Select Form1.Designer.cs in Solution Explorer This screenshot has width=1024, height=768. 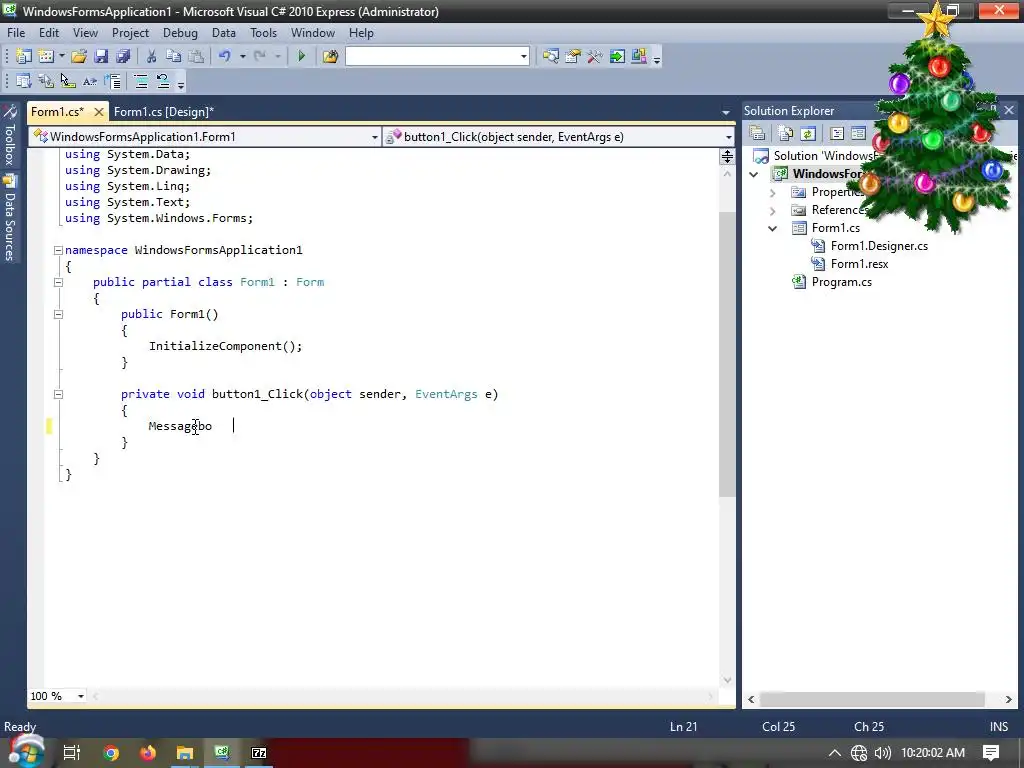coord(879,246)
